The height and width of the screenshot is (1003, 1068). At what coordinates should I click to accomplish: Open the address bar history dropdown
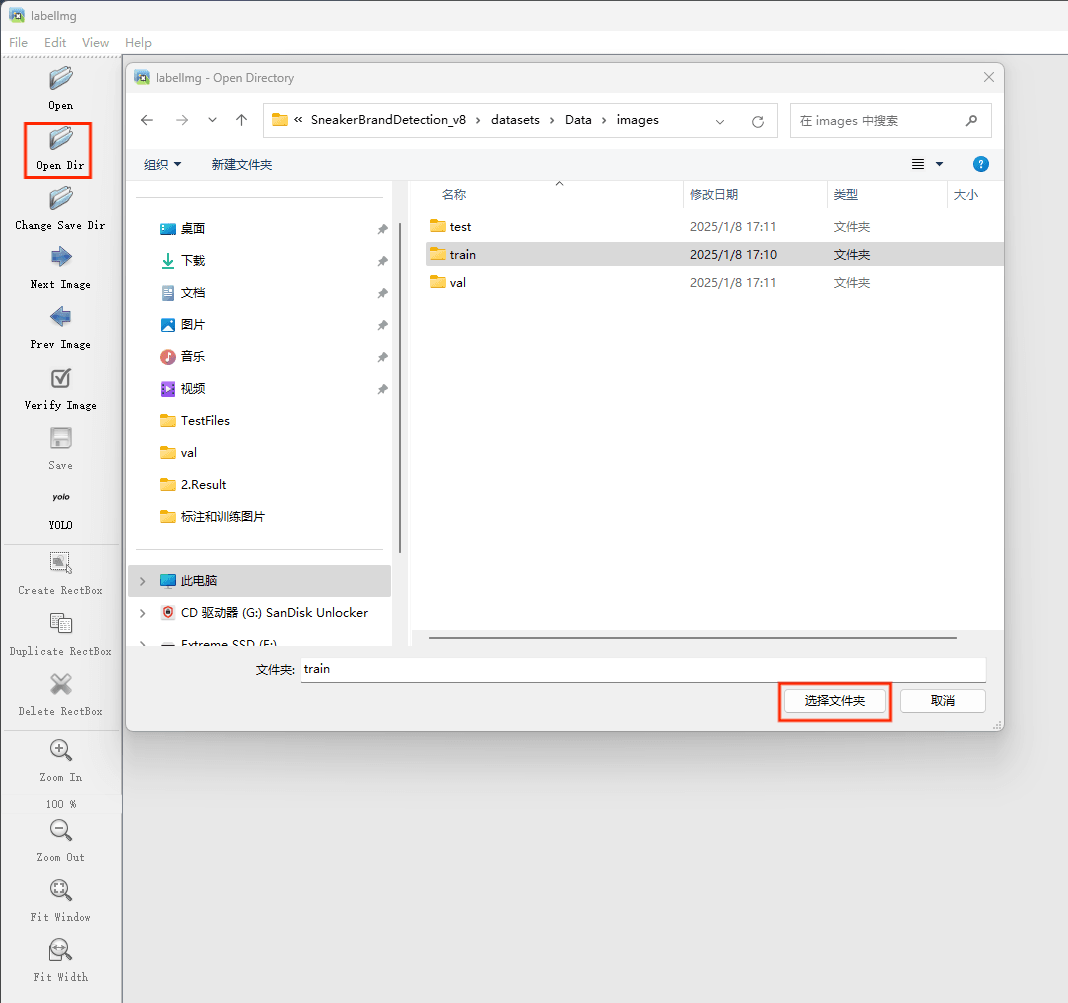pyautogui.click(x=720, y=121)
